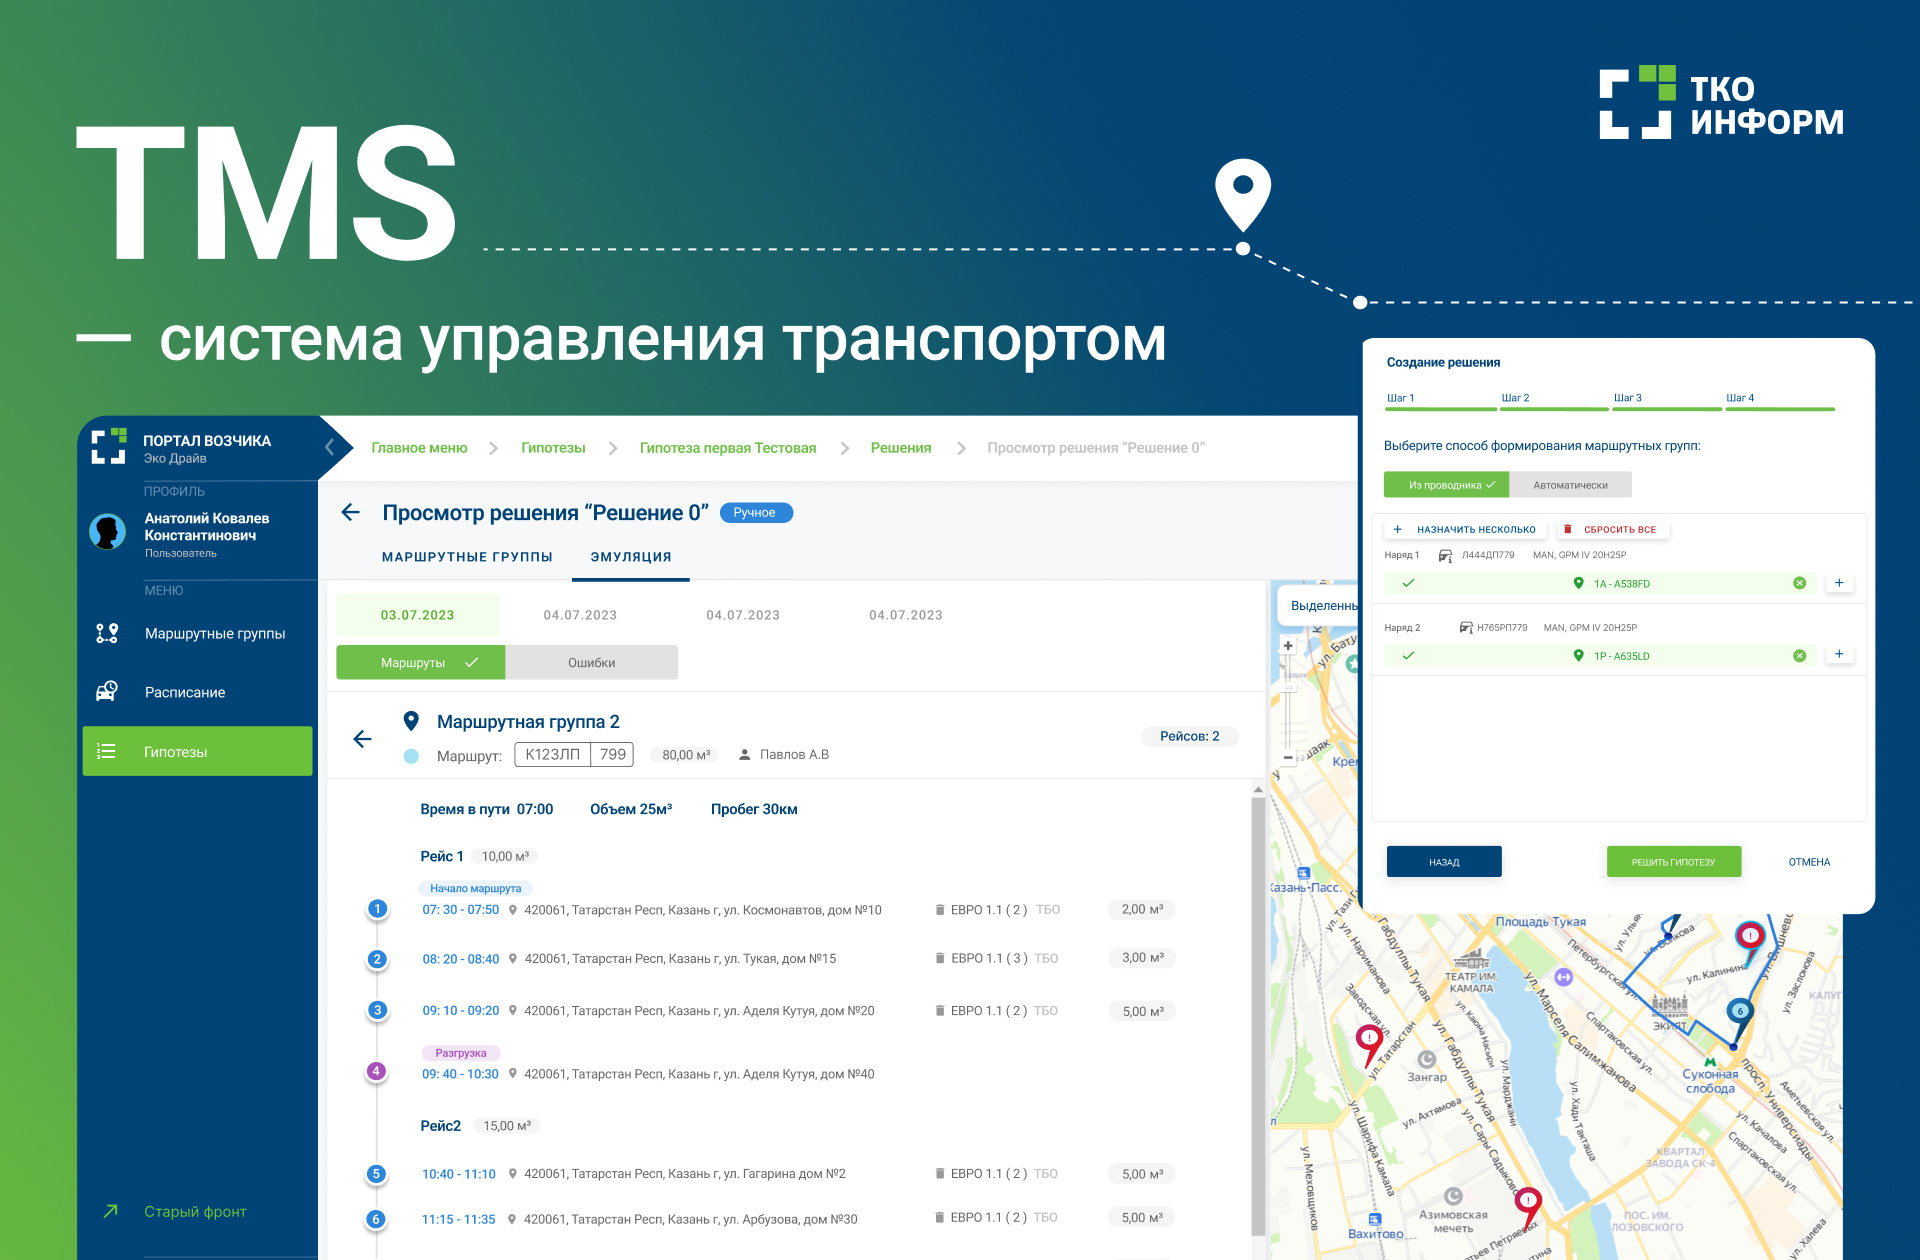Click back arrow next to Просмотр решения
The height and width of the screenshot is (1260, 1920).
350,513
